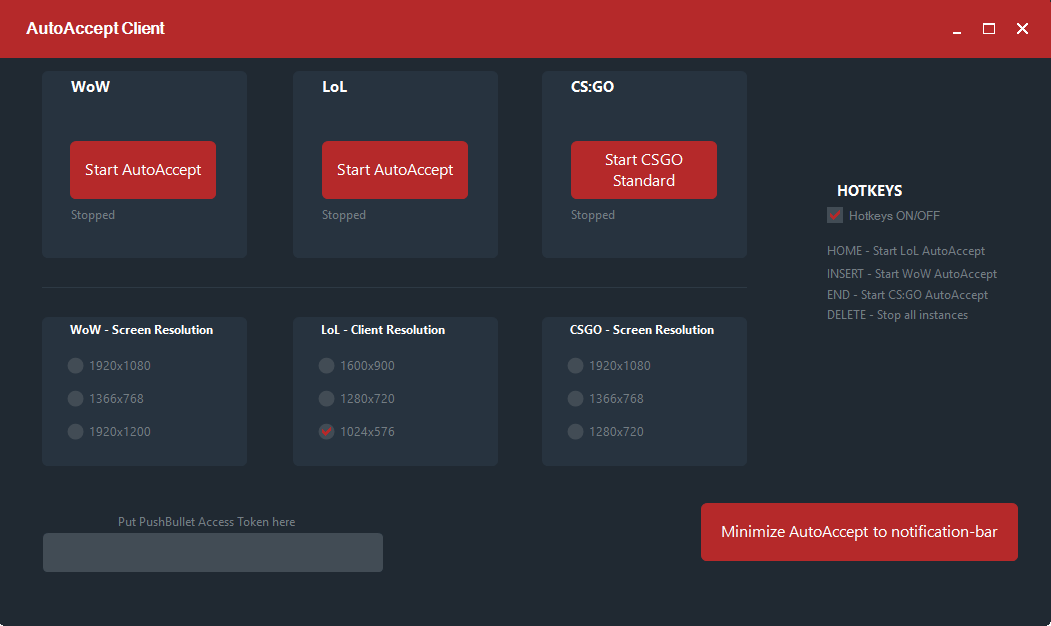
Task: Click 'HOME - Start LoL AutoAccept' text
Action: 906,251
